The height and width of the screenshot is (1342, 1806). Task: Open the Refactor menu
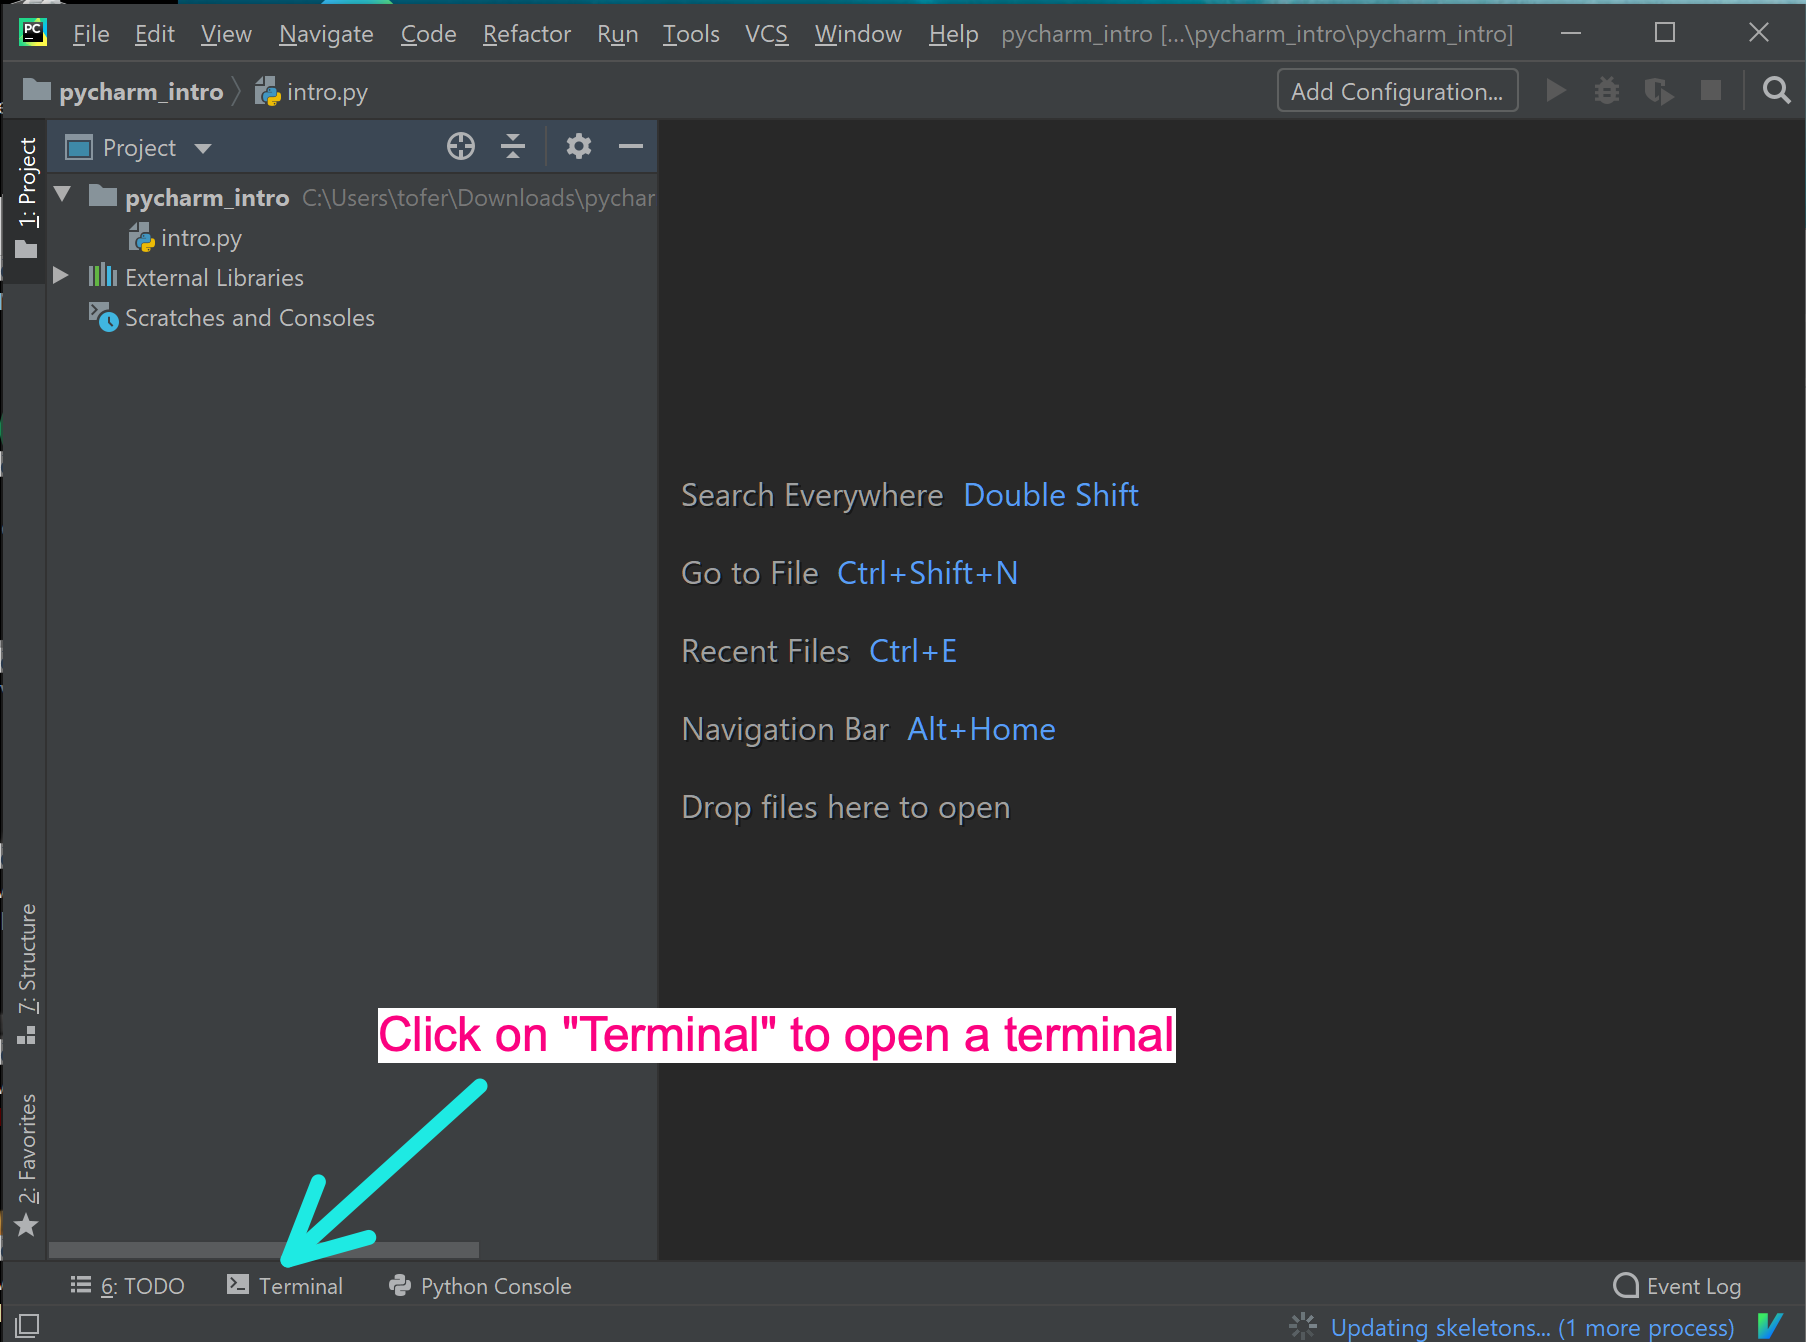coord(526,34)
